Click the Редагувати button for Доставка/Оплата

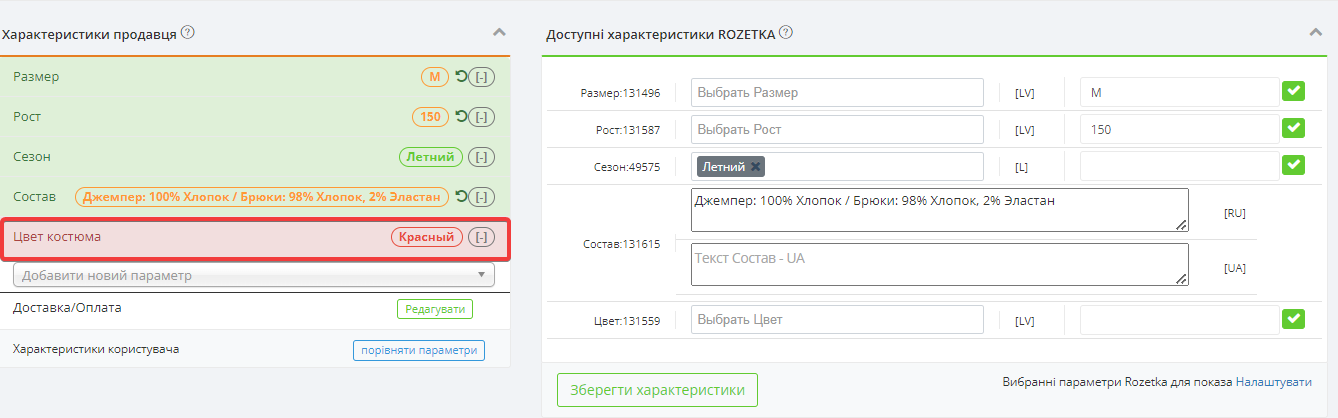435,309
